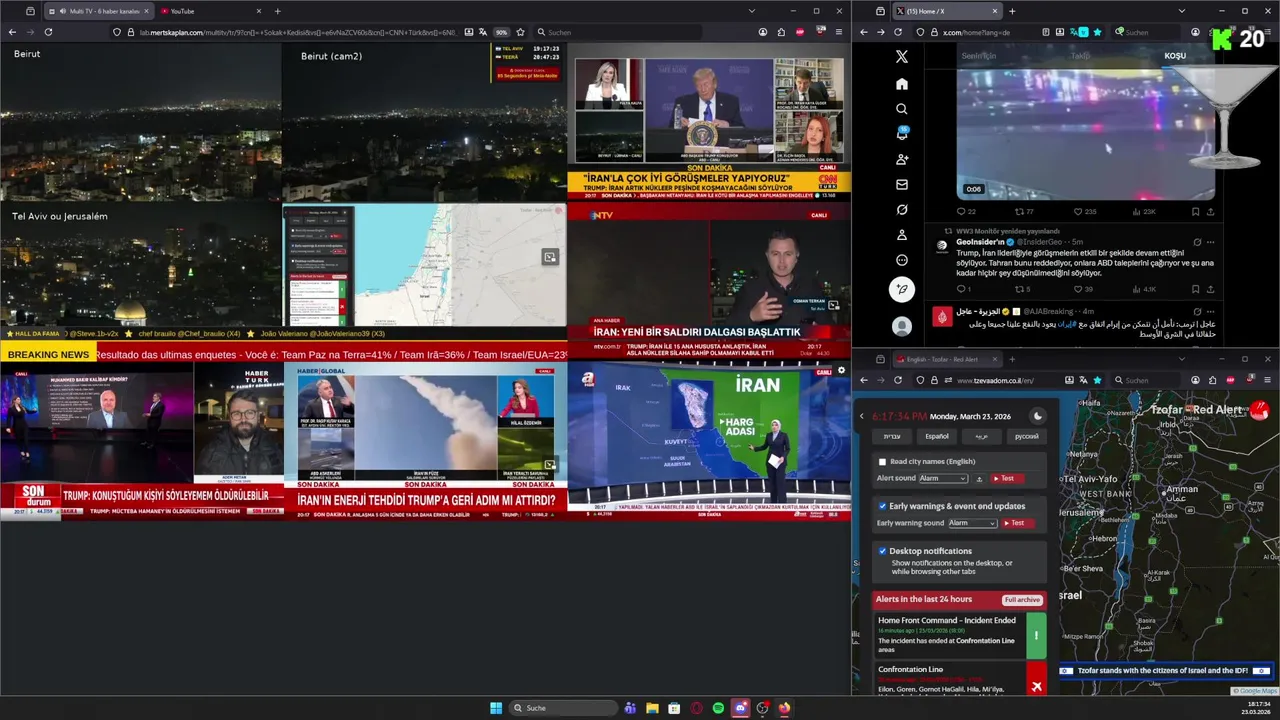1280x720 pixels.
Task: Open GeoInsider profile link
Action: tap(979, 242)
